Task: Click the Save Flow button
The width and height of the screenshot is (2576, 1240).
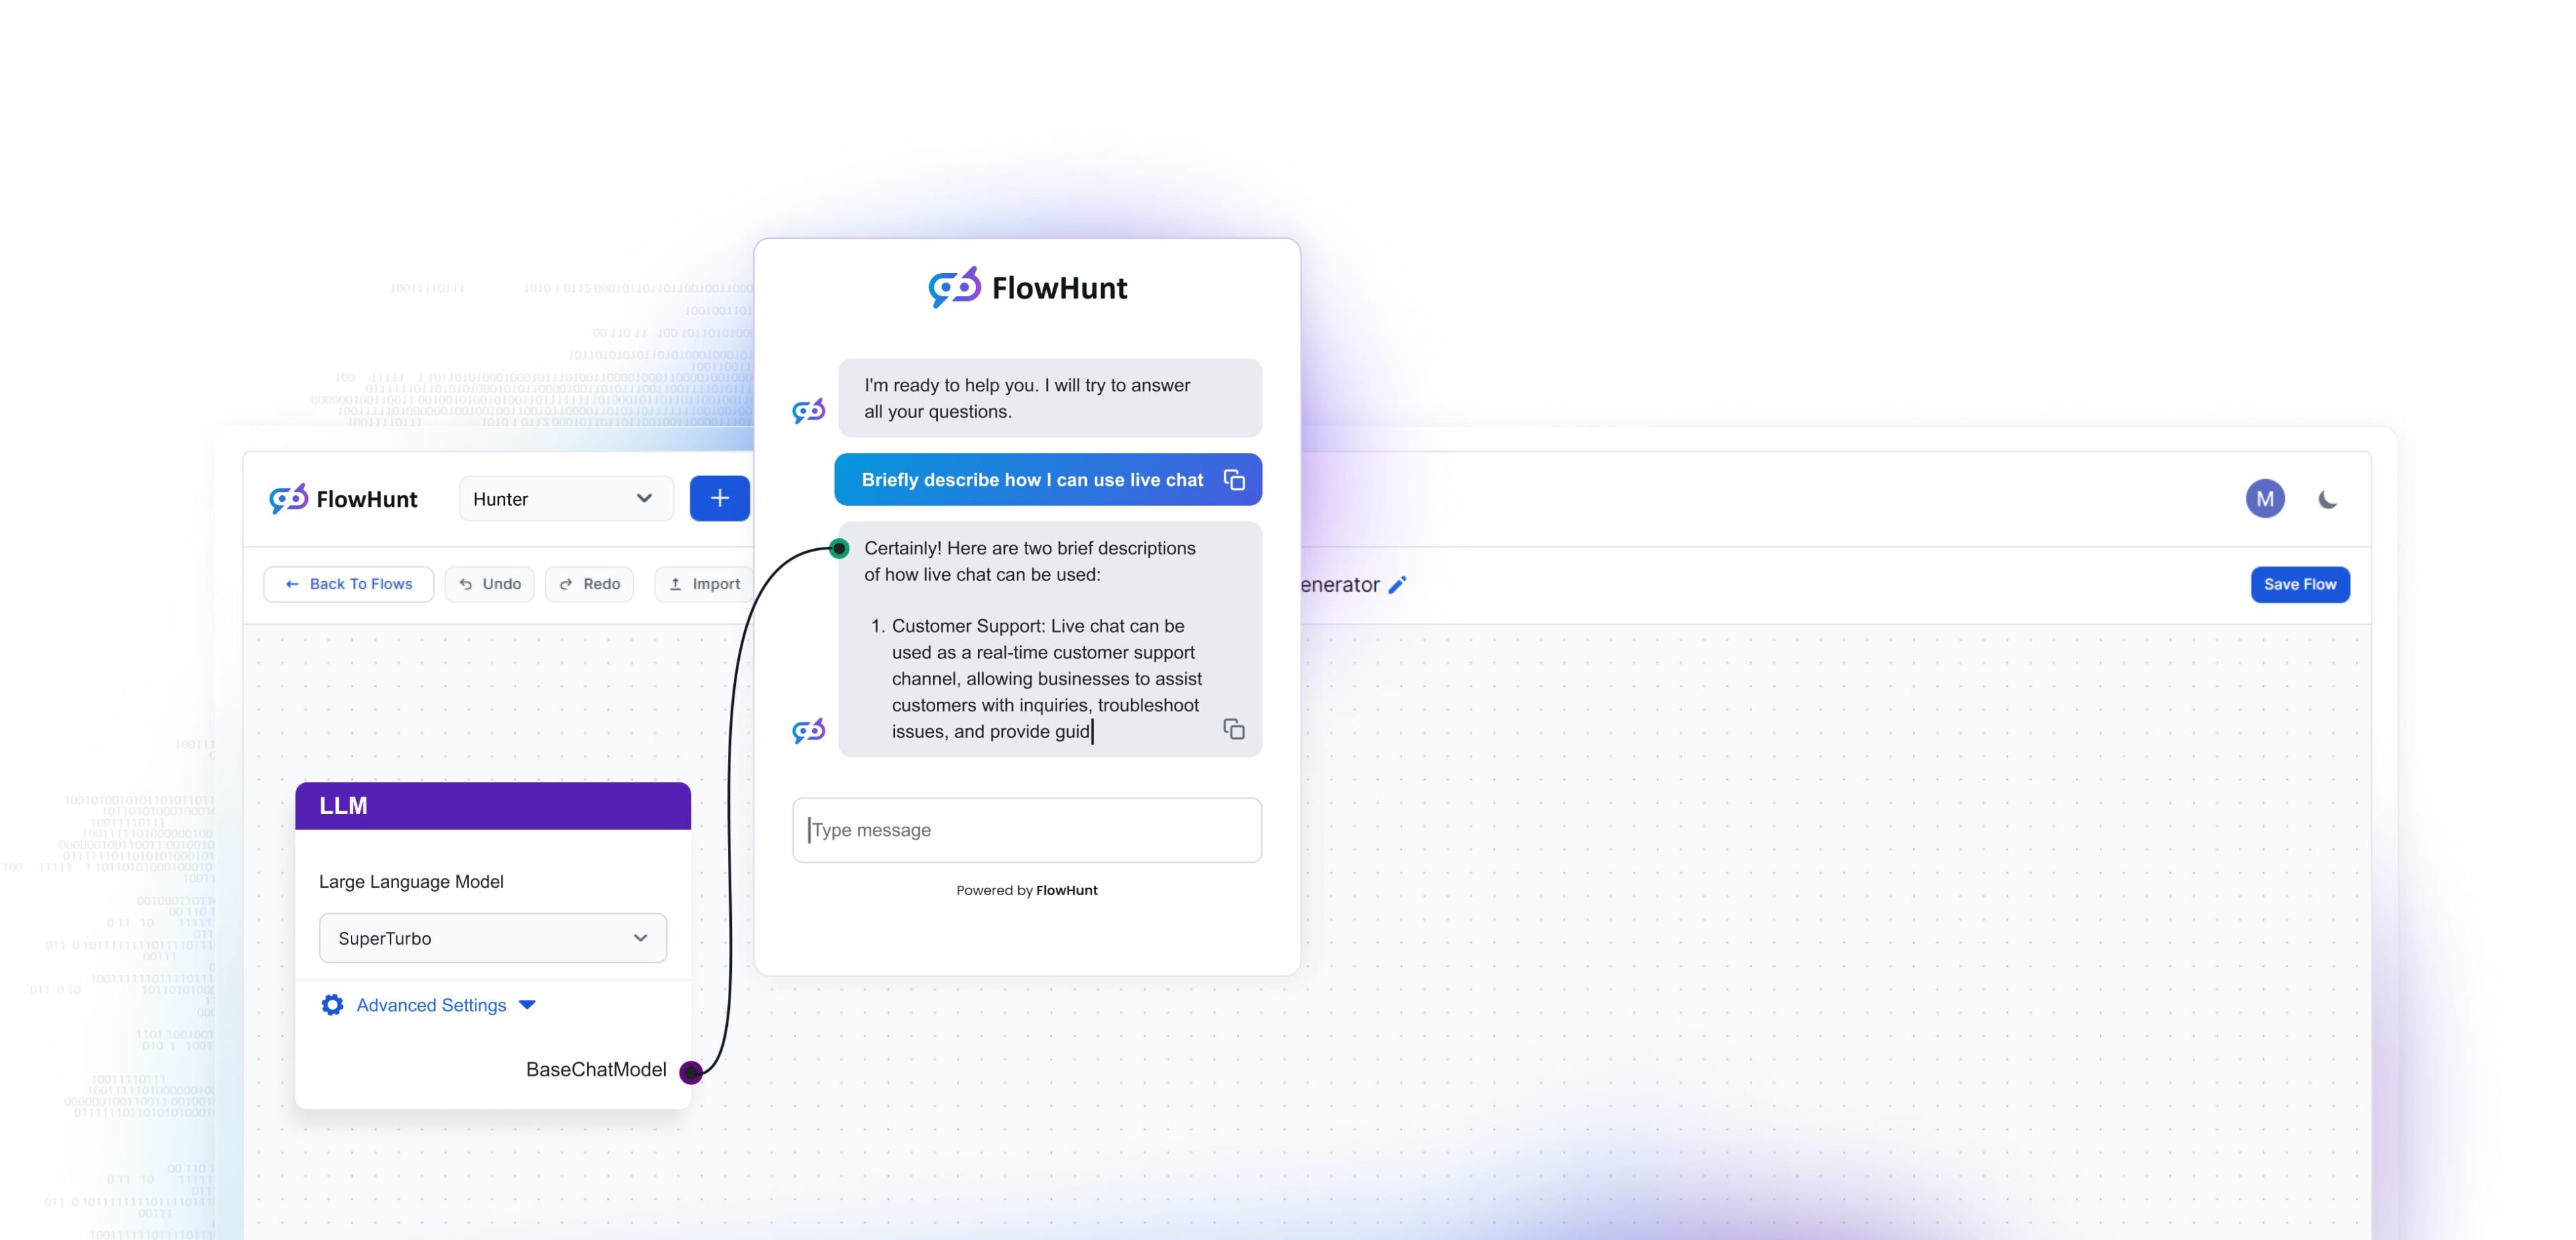Action: point(2298,583)
